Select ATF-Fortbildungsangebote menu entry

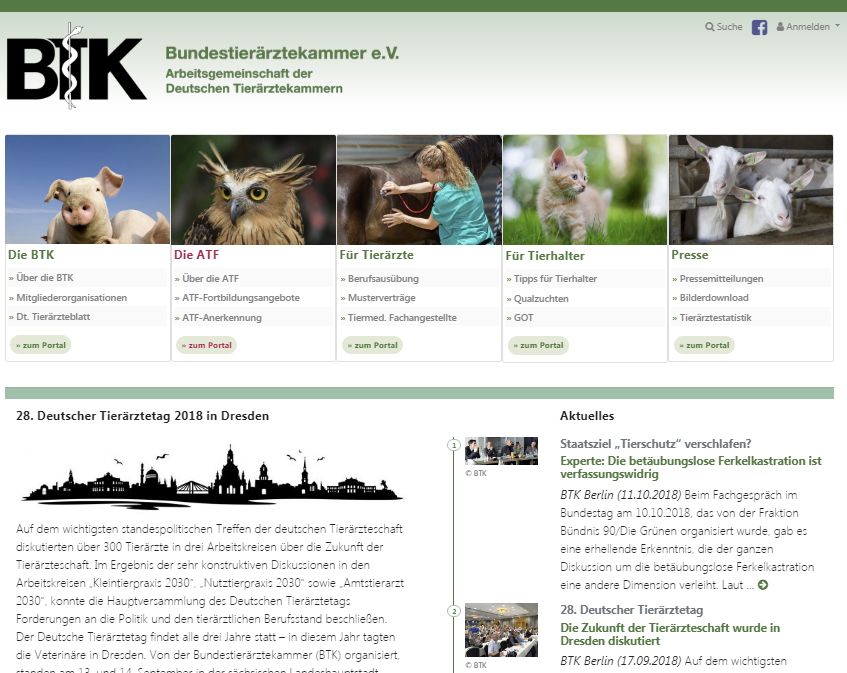tap(240, 298)
